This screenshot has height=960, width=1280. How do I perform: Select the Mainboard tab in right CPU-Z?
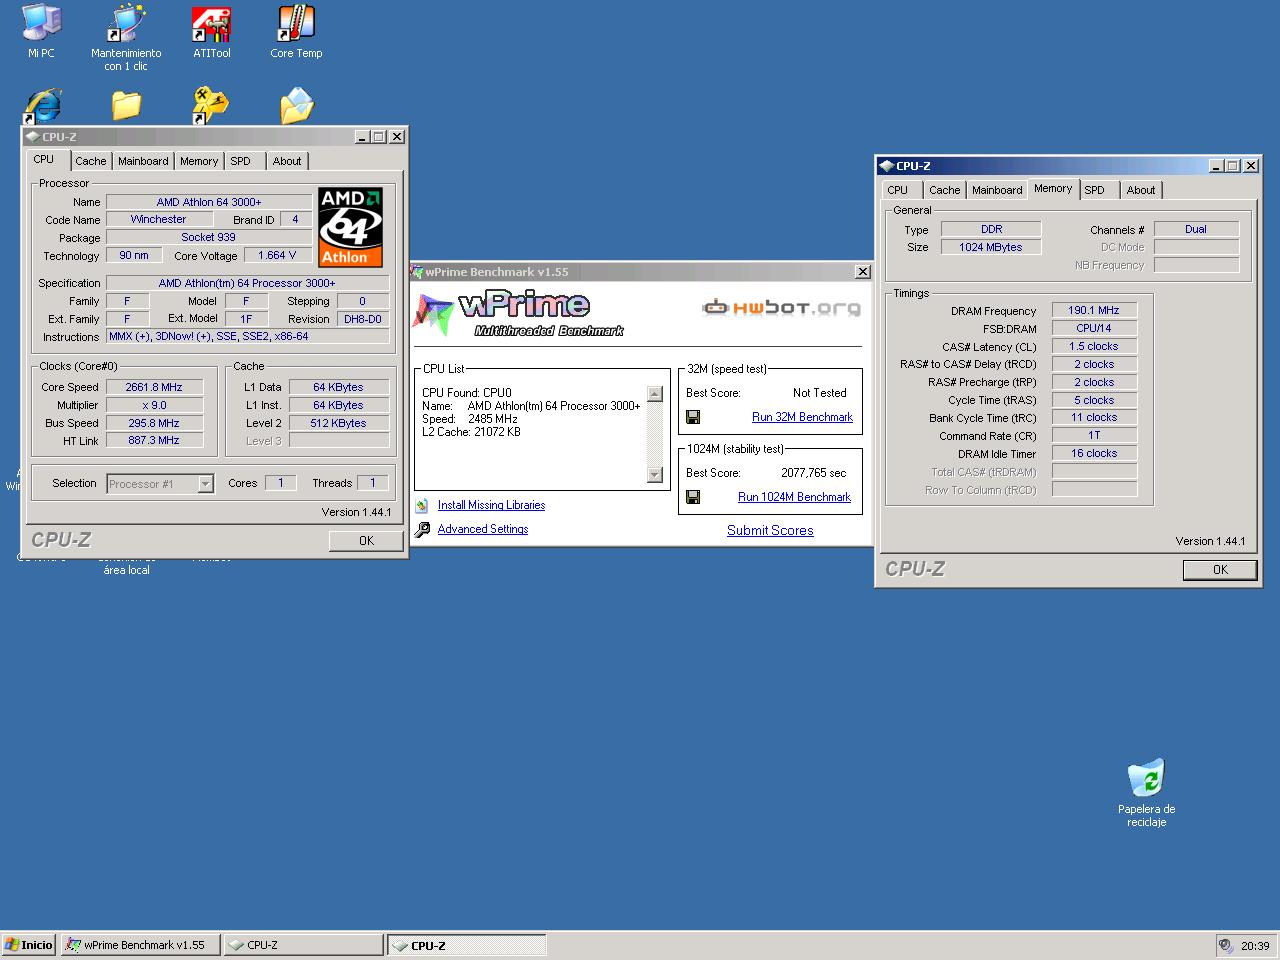pos(997,190)
